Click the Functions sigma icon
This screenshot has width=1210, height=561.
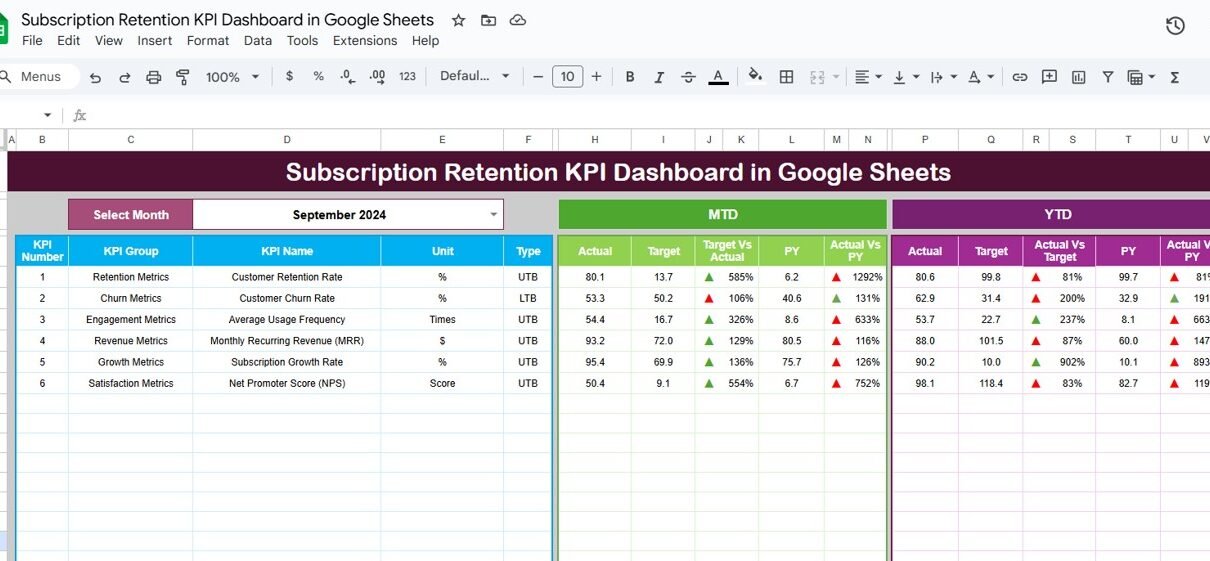tap(1175, 77)
